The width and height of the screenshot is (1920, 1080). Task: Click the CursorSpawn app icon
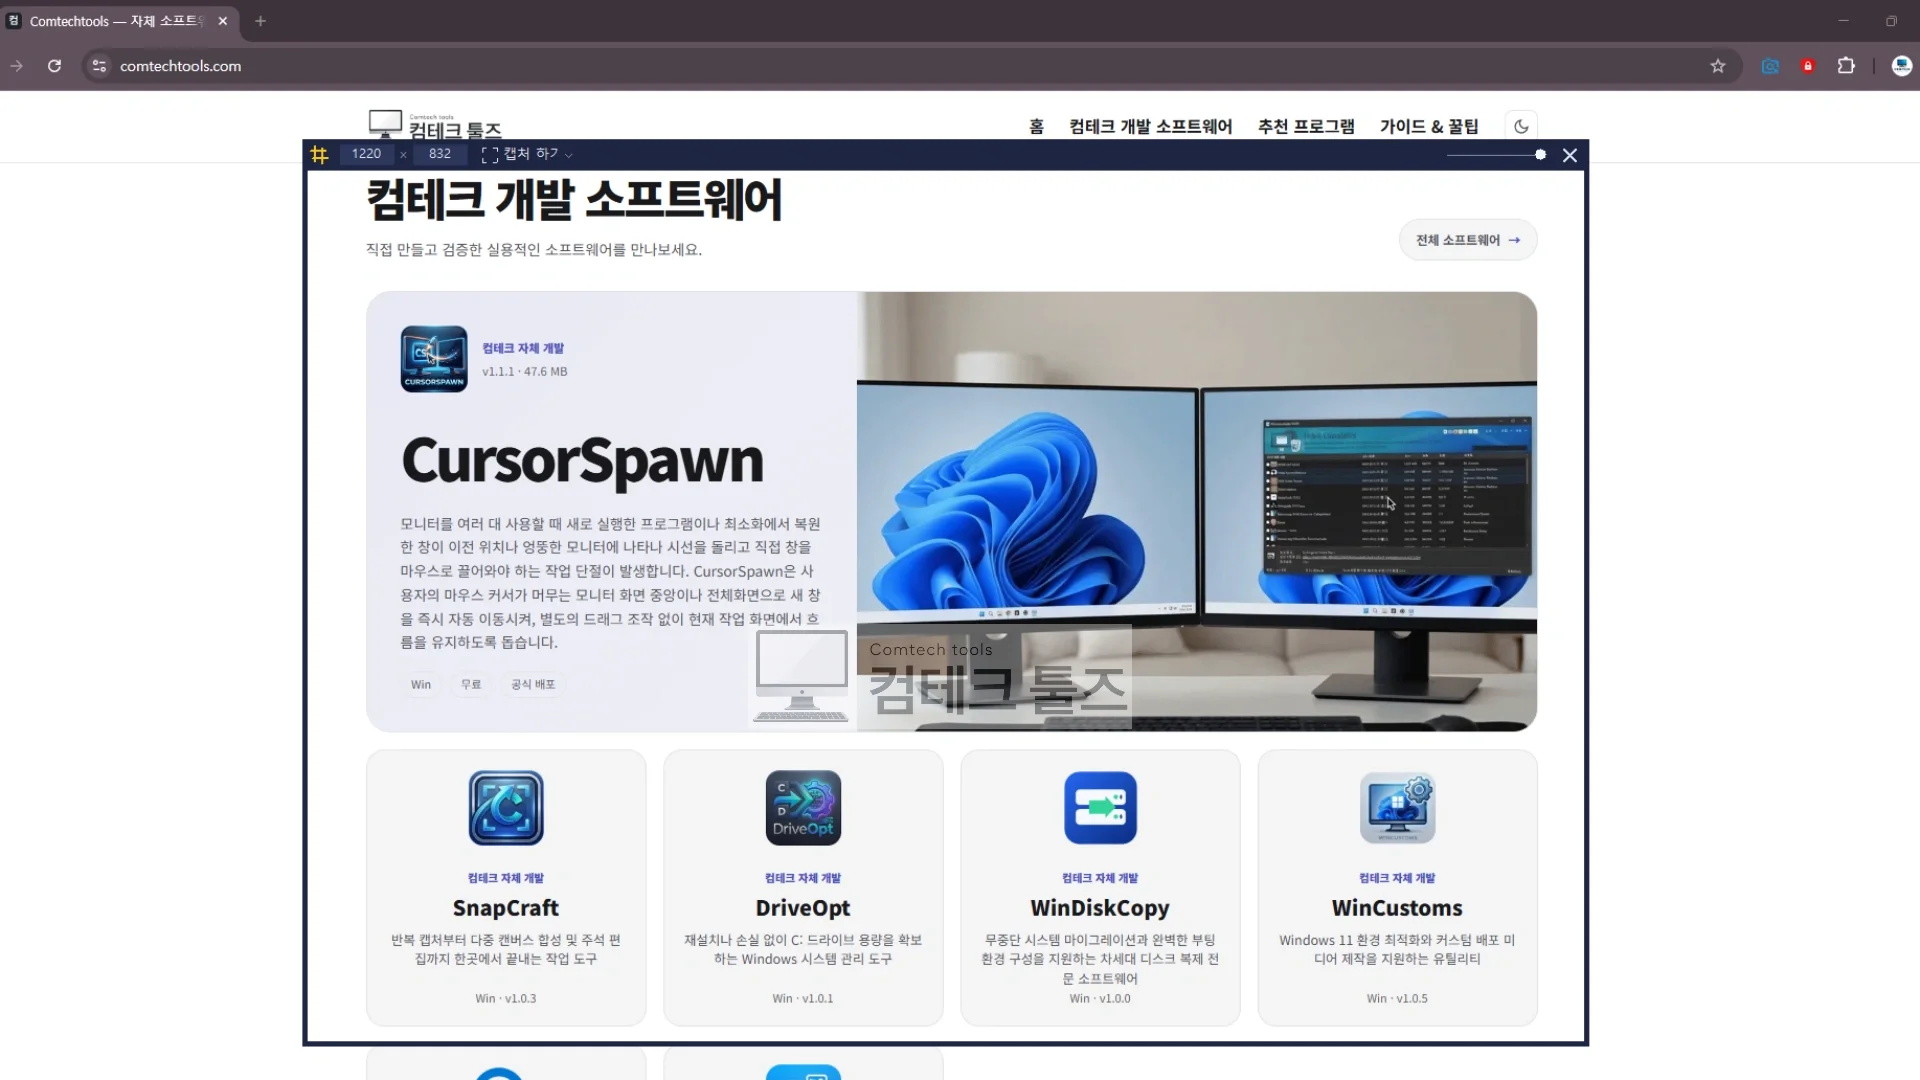[x=434, y=359]
